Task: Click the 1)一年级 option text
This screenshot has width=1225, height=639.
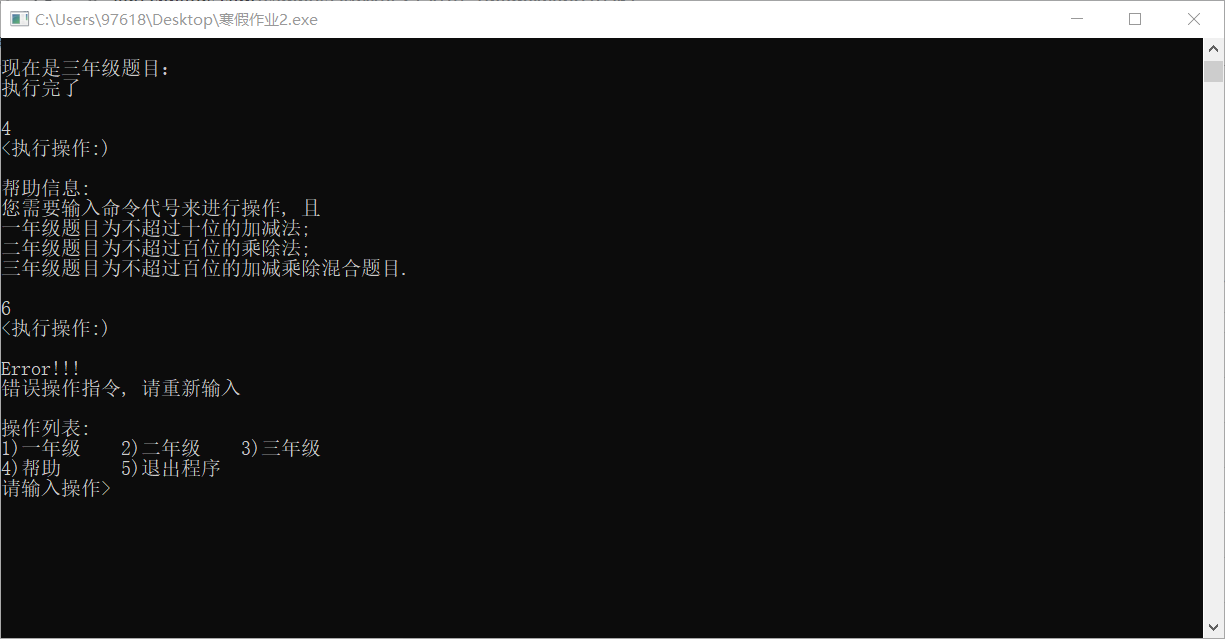Action: (x=41, y=449)
